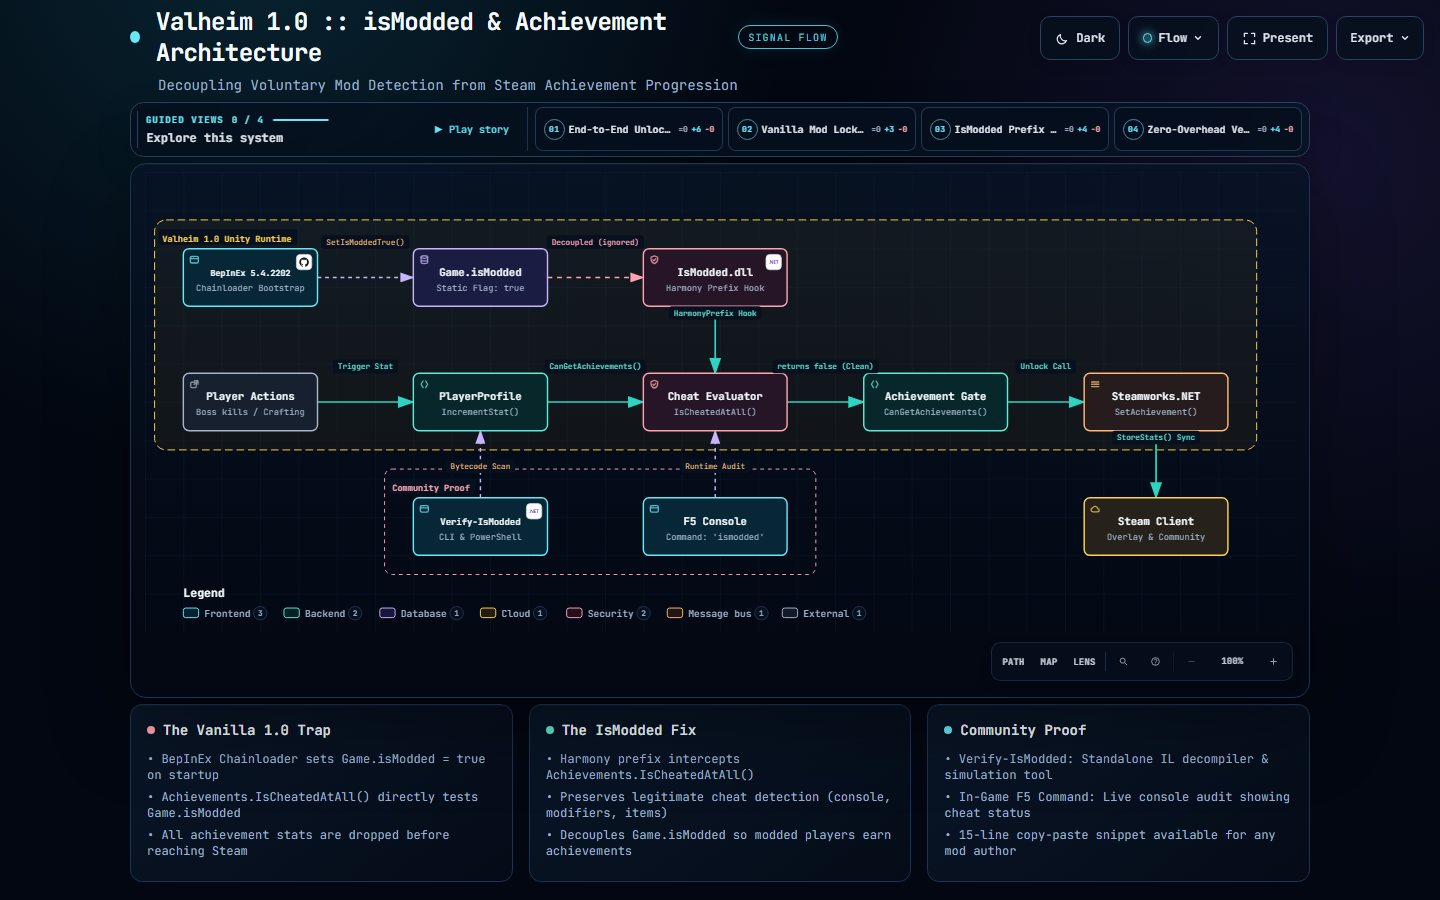This screenshot has height=900, width=1440.
Task: Switch to Dark theme
Action: click(1079, 38)
